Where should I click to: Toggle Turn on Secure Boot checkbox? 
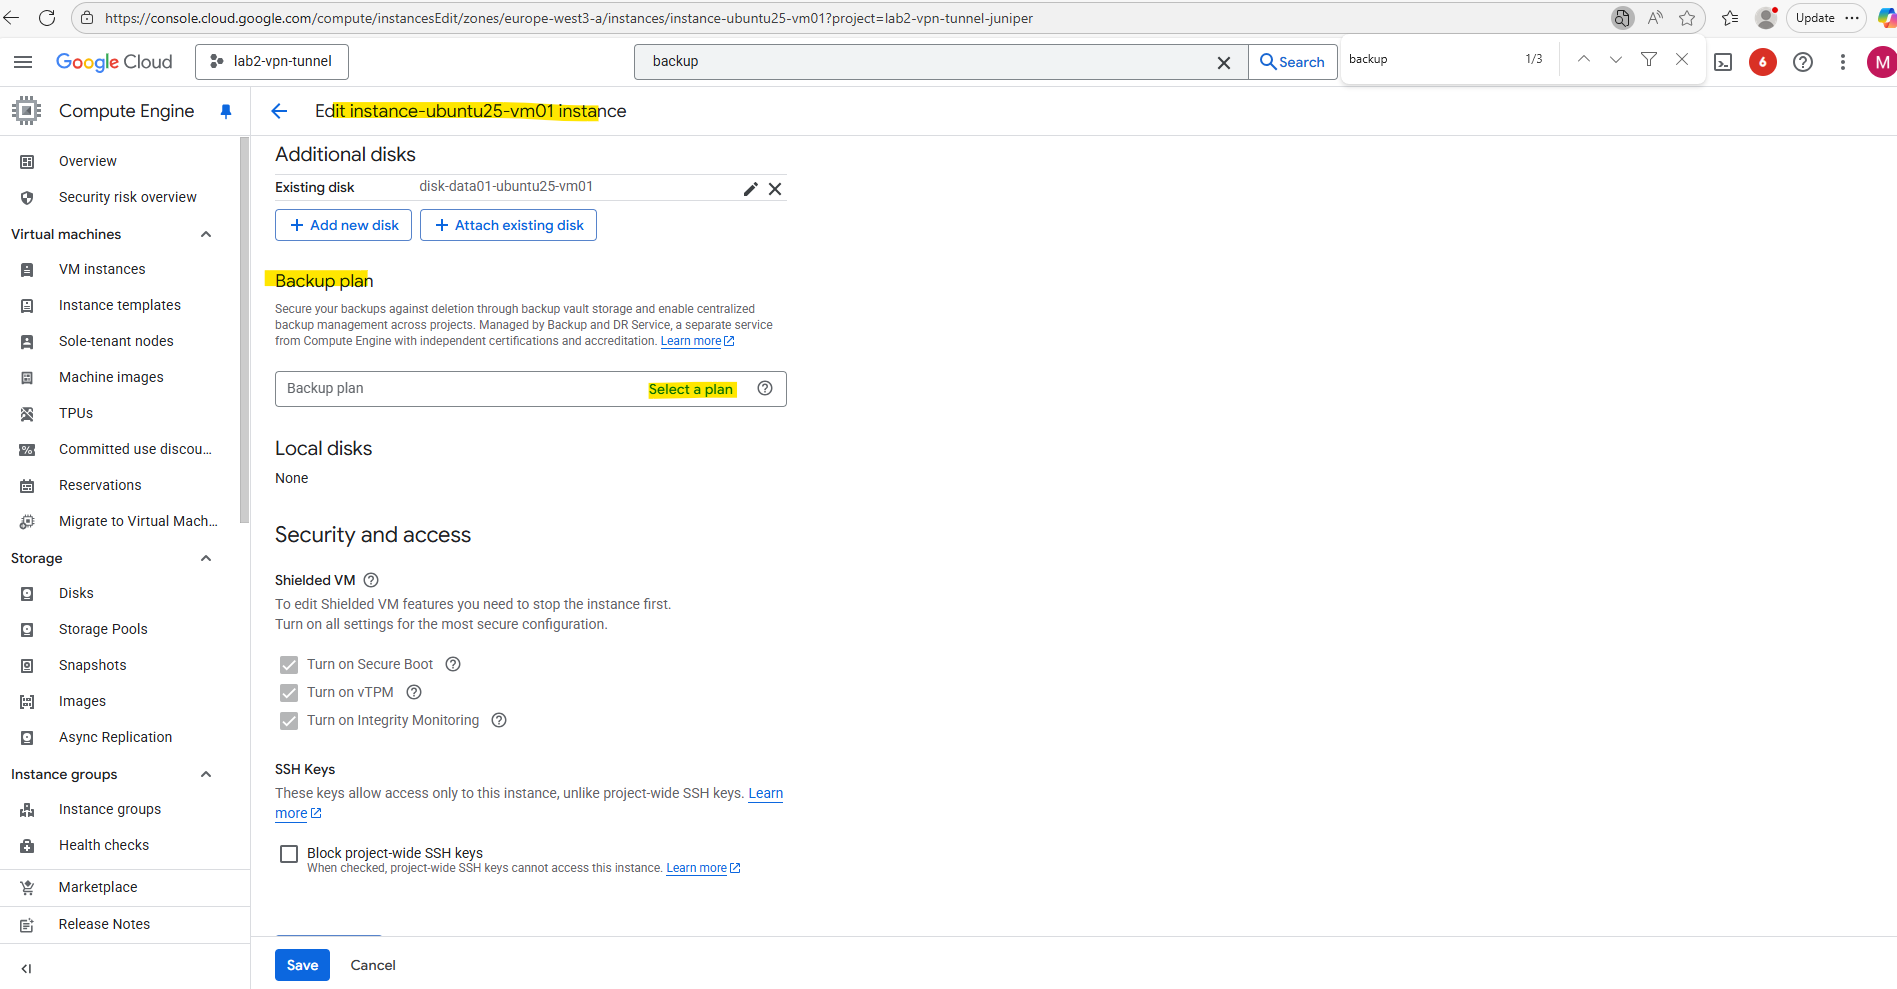289,665
